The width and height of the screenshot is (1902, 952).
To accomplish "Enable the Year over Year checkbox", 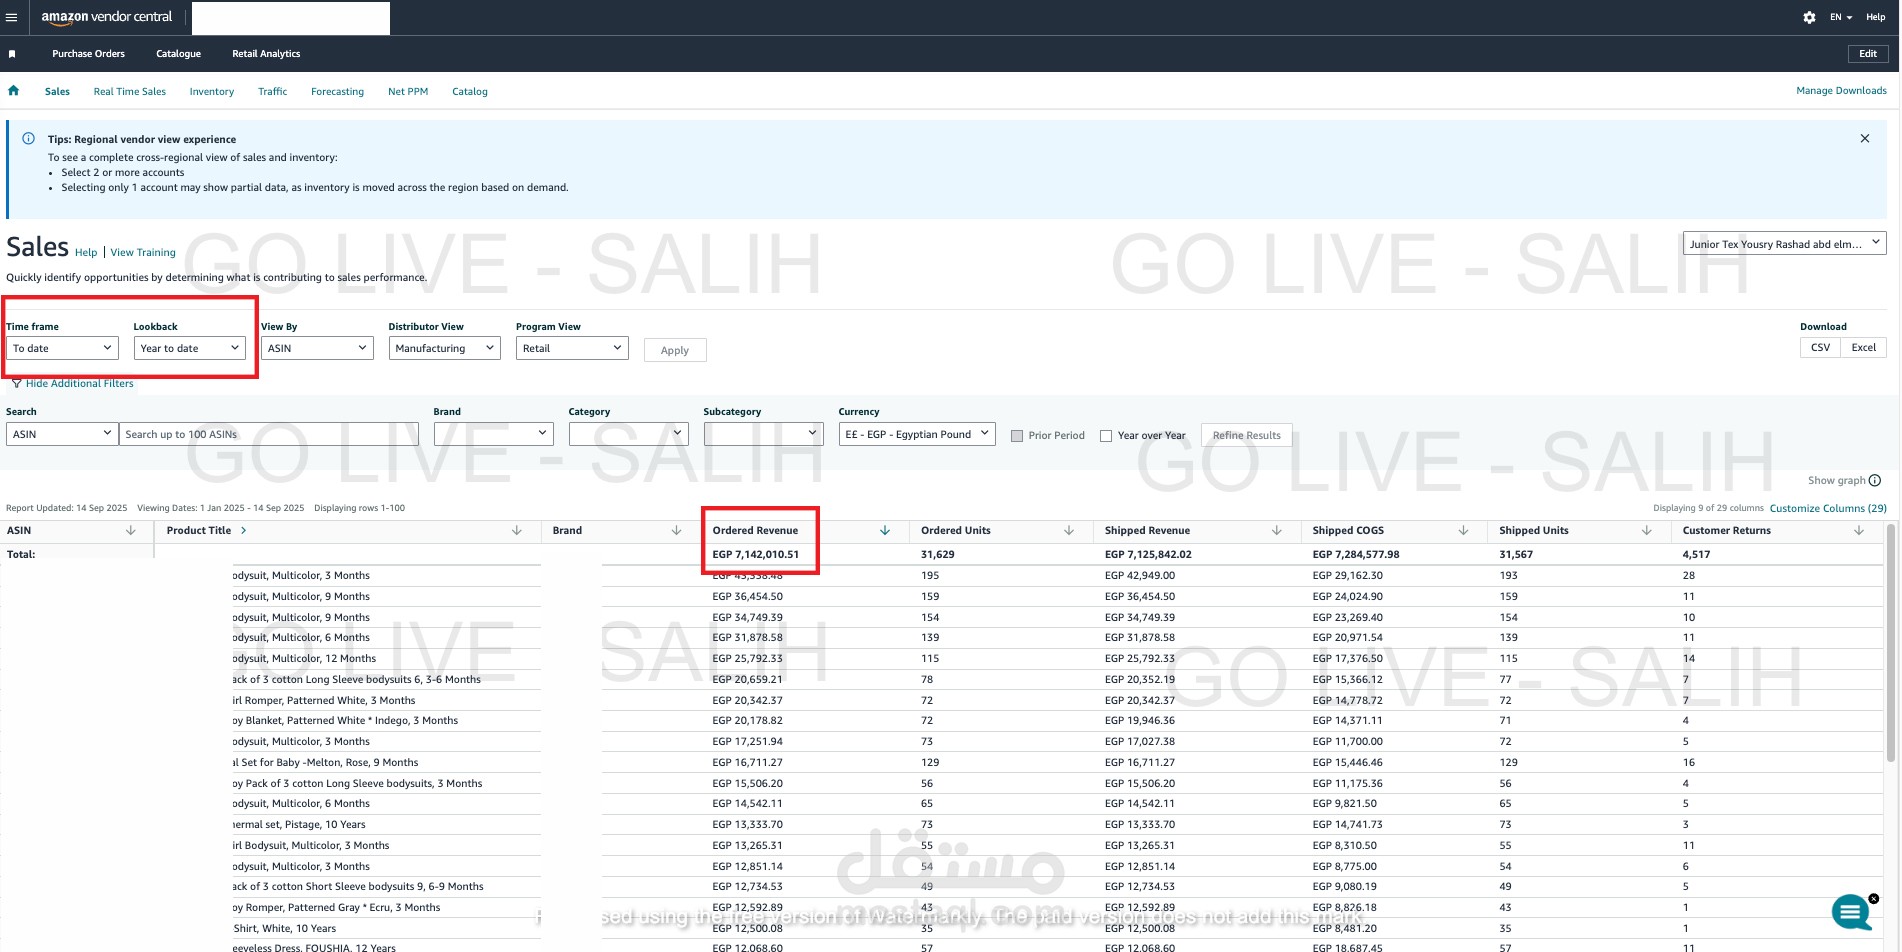I will click(1106, 436).
